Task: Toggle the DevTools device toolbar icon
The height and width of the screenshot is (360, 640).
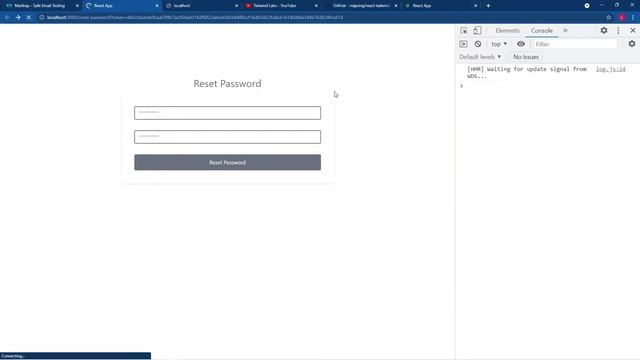Action: (477, 31)
